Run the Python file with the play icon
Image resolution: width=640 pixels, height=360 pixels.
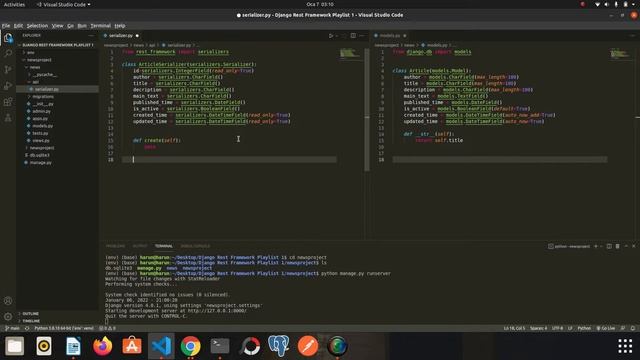coord(331,36)
